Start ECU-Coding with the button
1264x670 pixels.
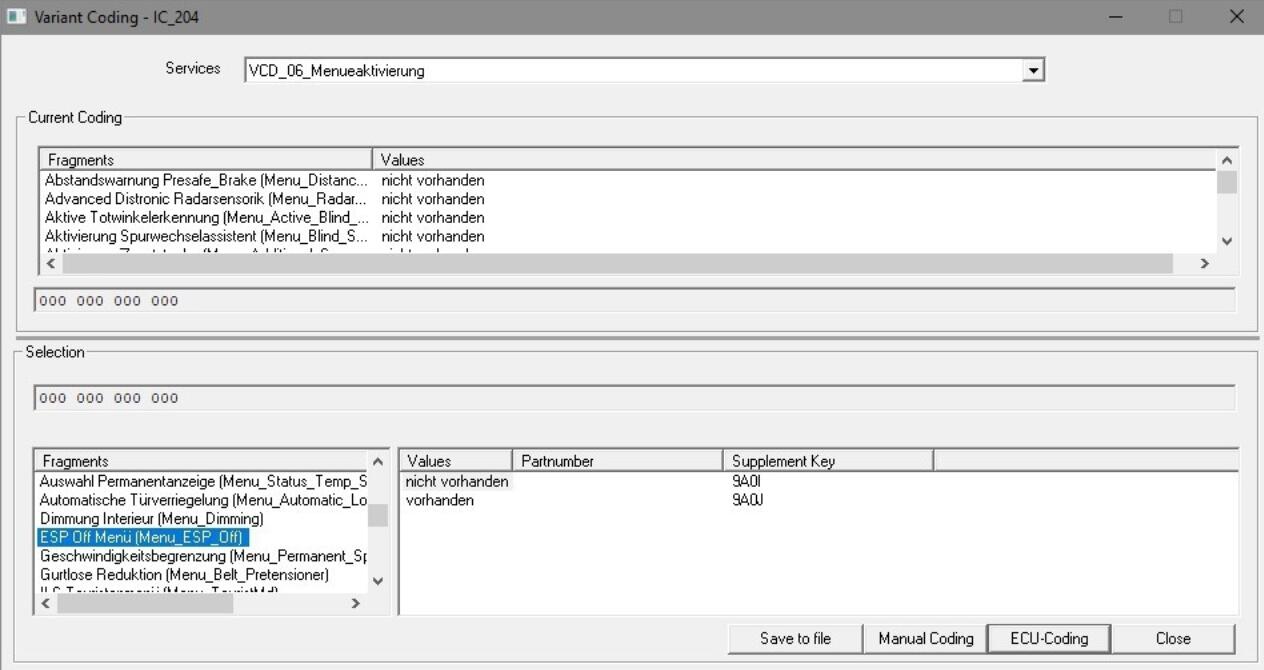click(x=1049, y=638)
